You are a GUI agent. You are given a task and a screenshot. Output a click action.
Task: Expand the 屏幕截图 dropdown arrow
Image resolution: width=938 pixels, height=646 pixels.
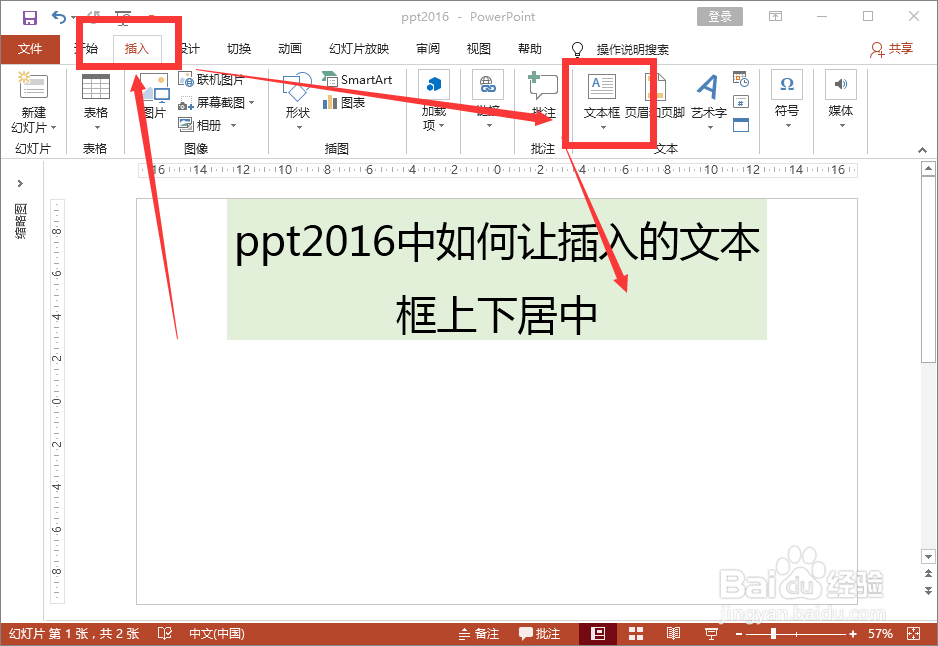pyautogui.click(x=251, y=103)
